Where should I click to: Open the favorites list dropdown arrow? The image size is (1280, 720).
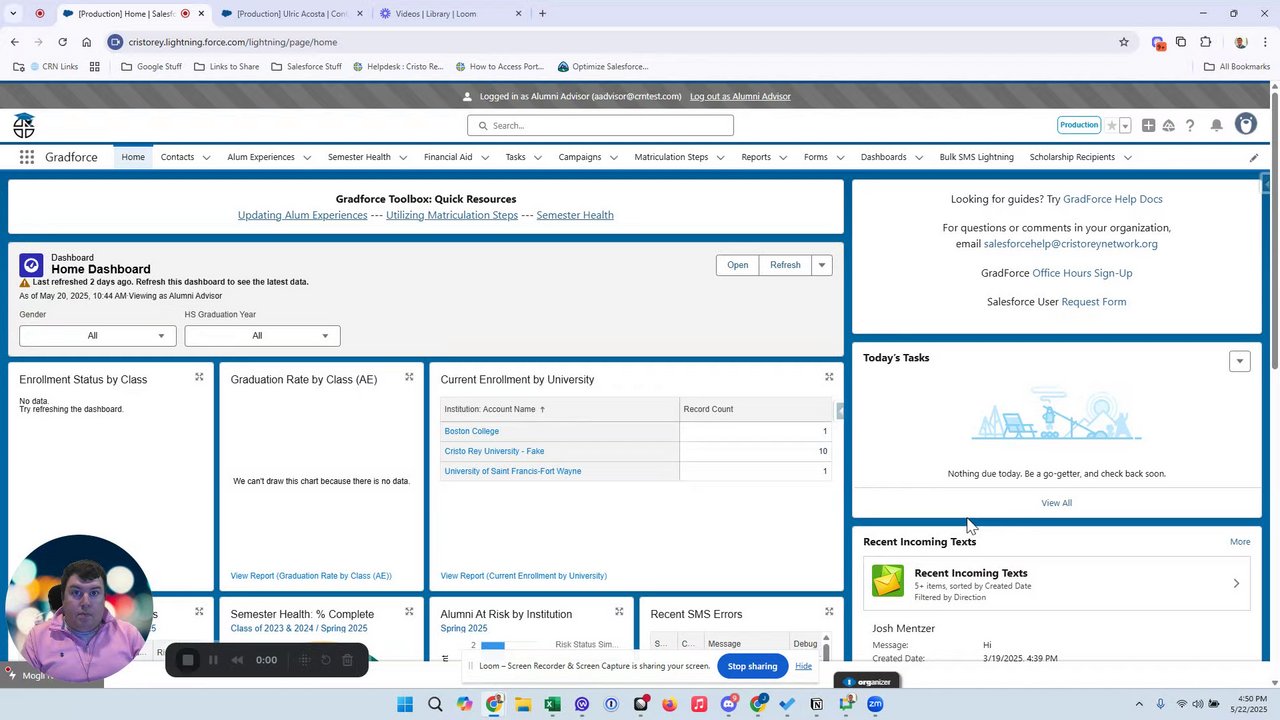(x=1125, y=125)
